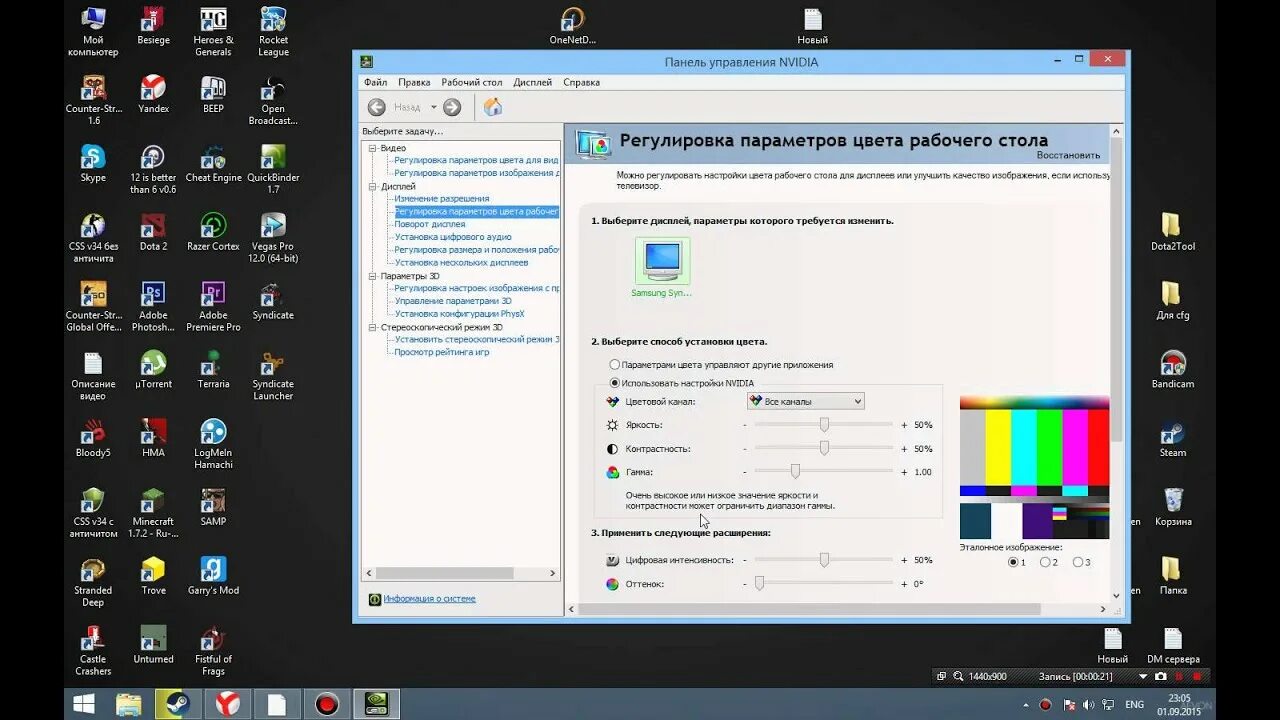The width and height of the screenshot is (1280, 720).
Task: Click the task tree horizontal scrollbar
Action: (x=460, y=573)
